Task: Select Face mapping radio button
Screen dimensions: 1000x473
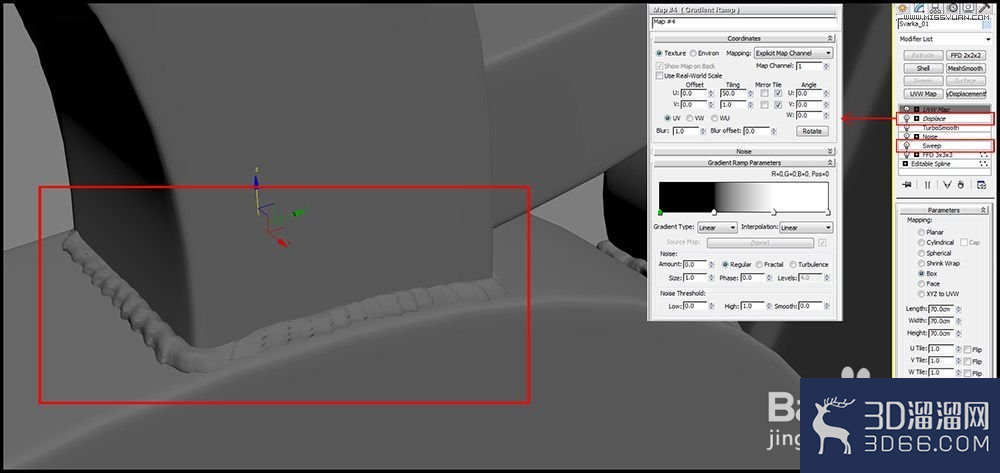Action: click(921, 284)
